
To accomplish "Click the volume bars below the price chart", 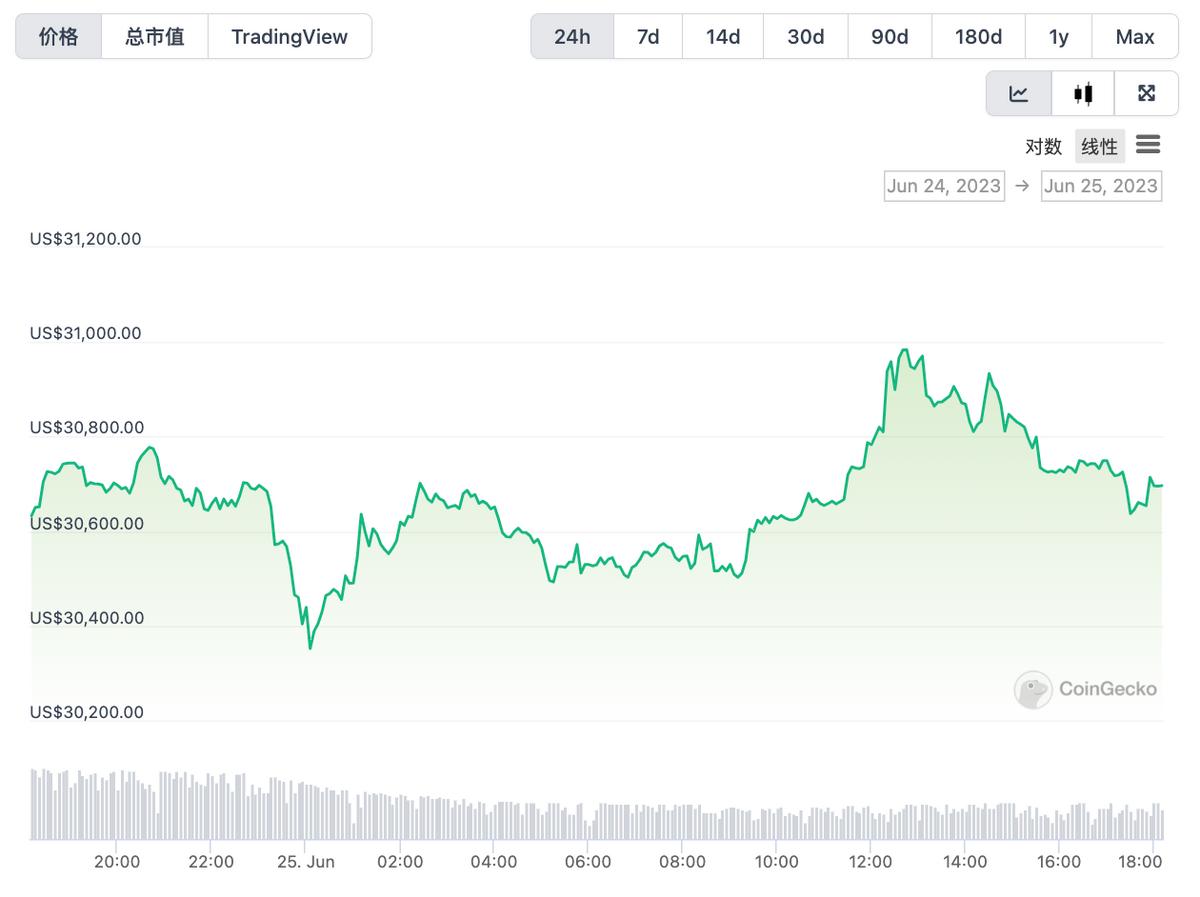I will [x=600, y=800].
